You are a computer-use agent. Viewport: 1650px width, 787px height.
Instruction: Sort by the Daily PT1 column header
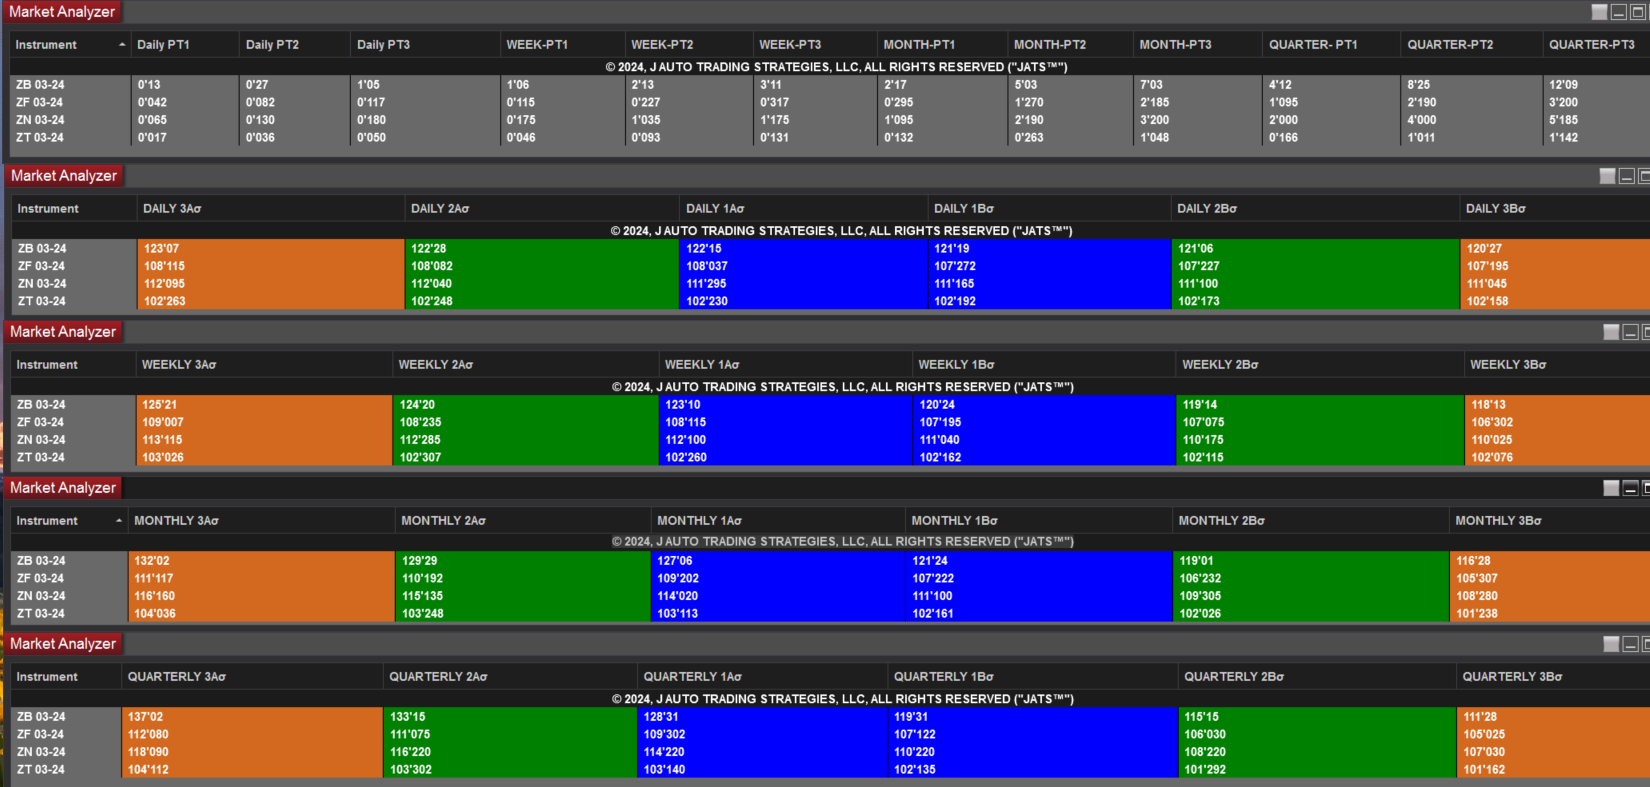coord(185,45)
